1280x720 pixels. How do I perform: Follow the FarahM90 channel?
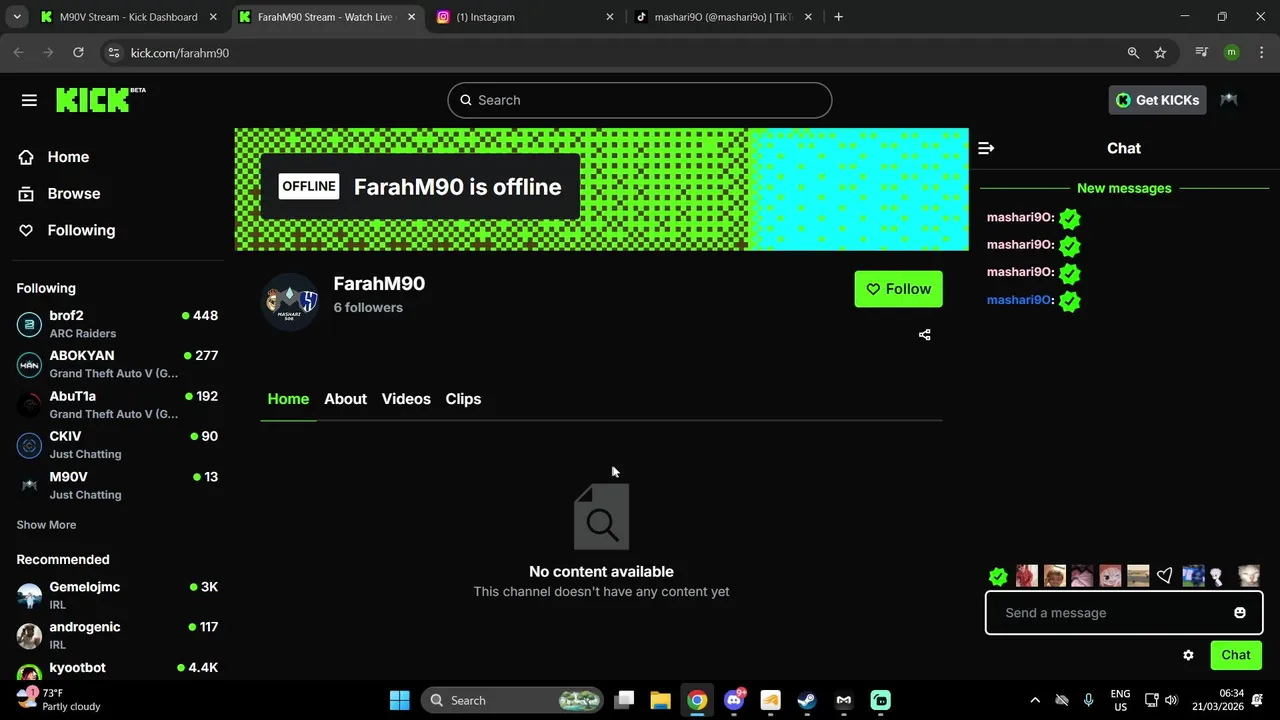(x=898, y=289)
